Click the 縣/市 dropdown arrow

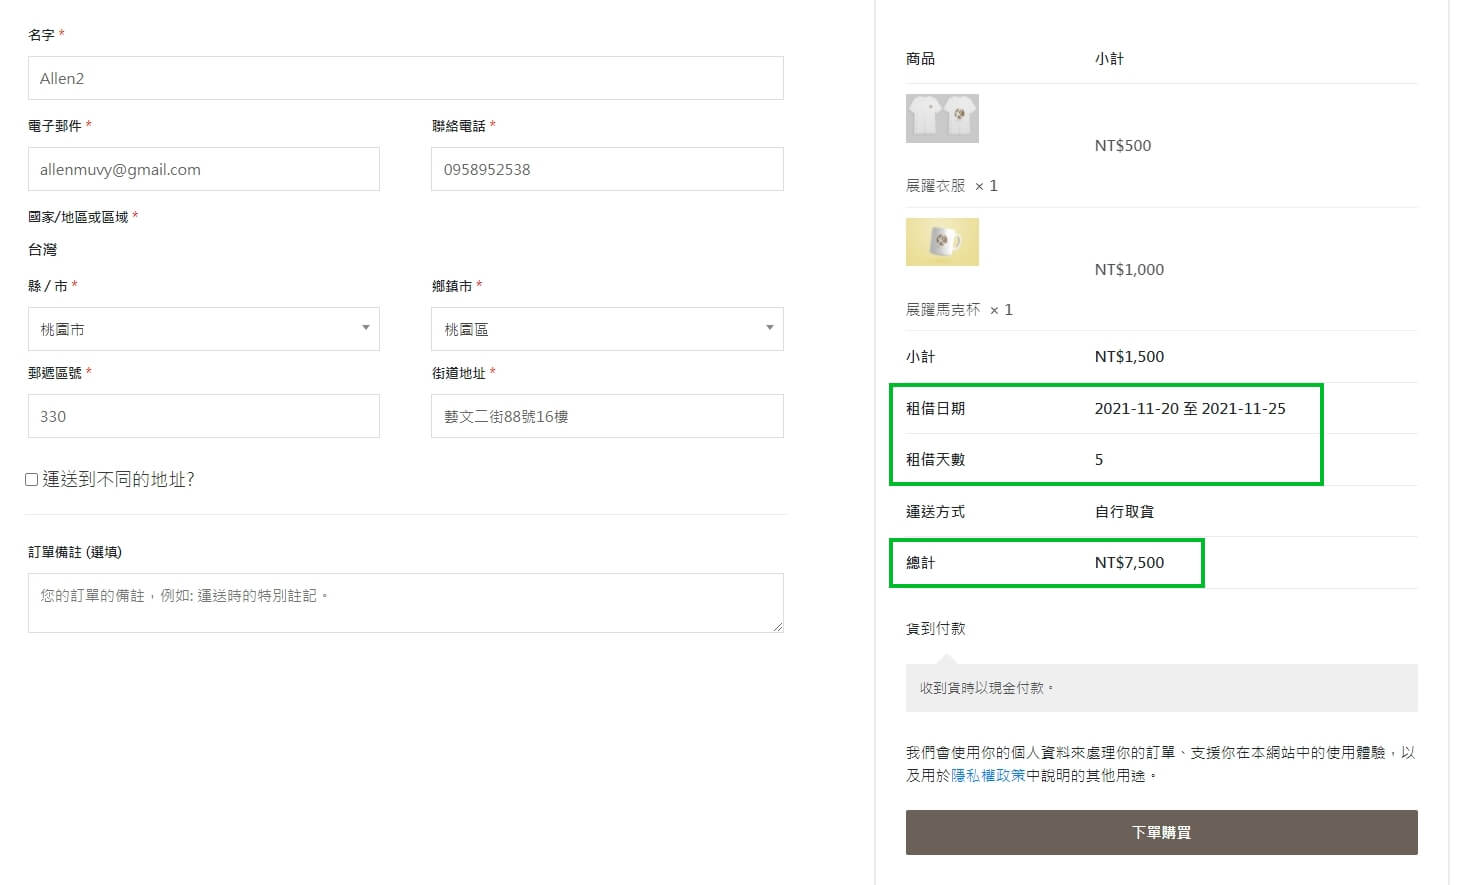pyautogui.click(x=365, y=328)
